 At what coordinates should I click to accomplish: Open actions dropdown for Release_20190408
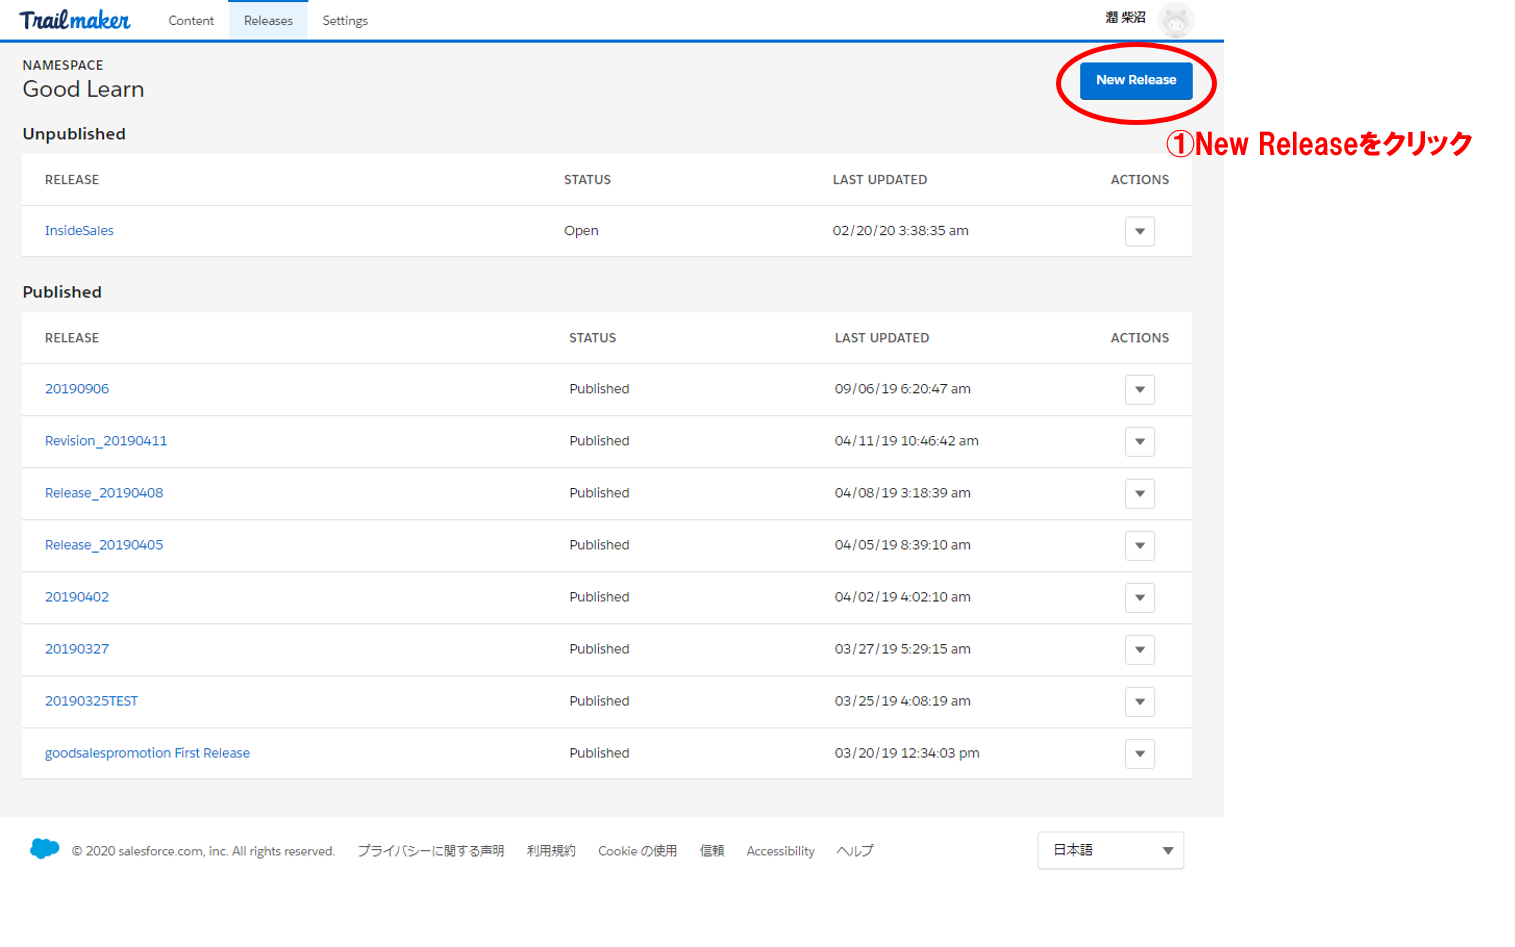click(1139, 494)
